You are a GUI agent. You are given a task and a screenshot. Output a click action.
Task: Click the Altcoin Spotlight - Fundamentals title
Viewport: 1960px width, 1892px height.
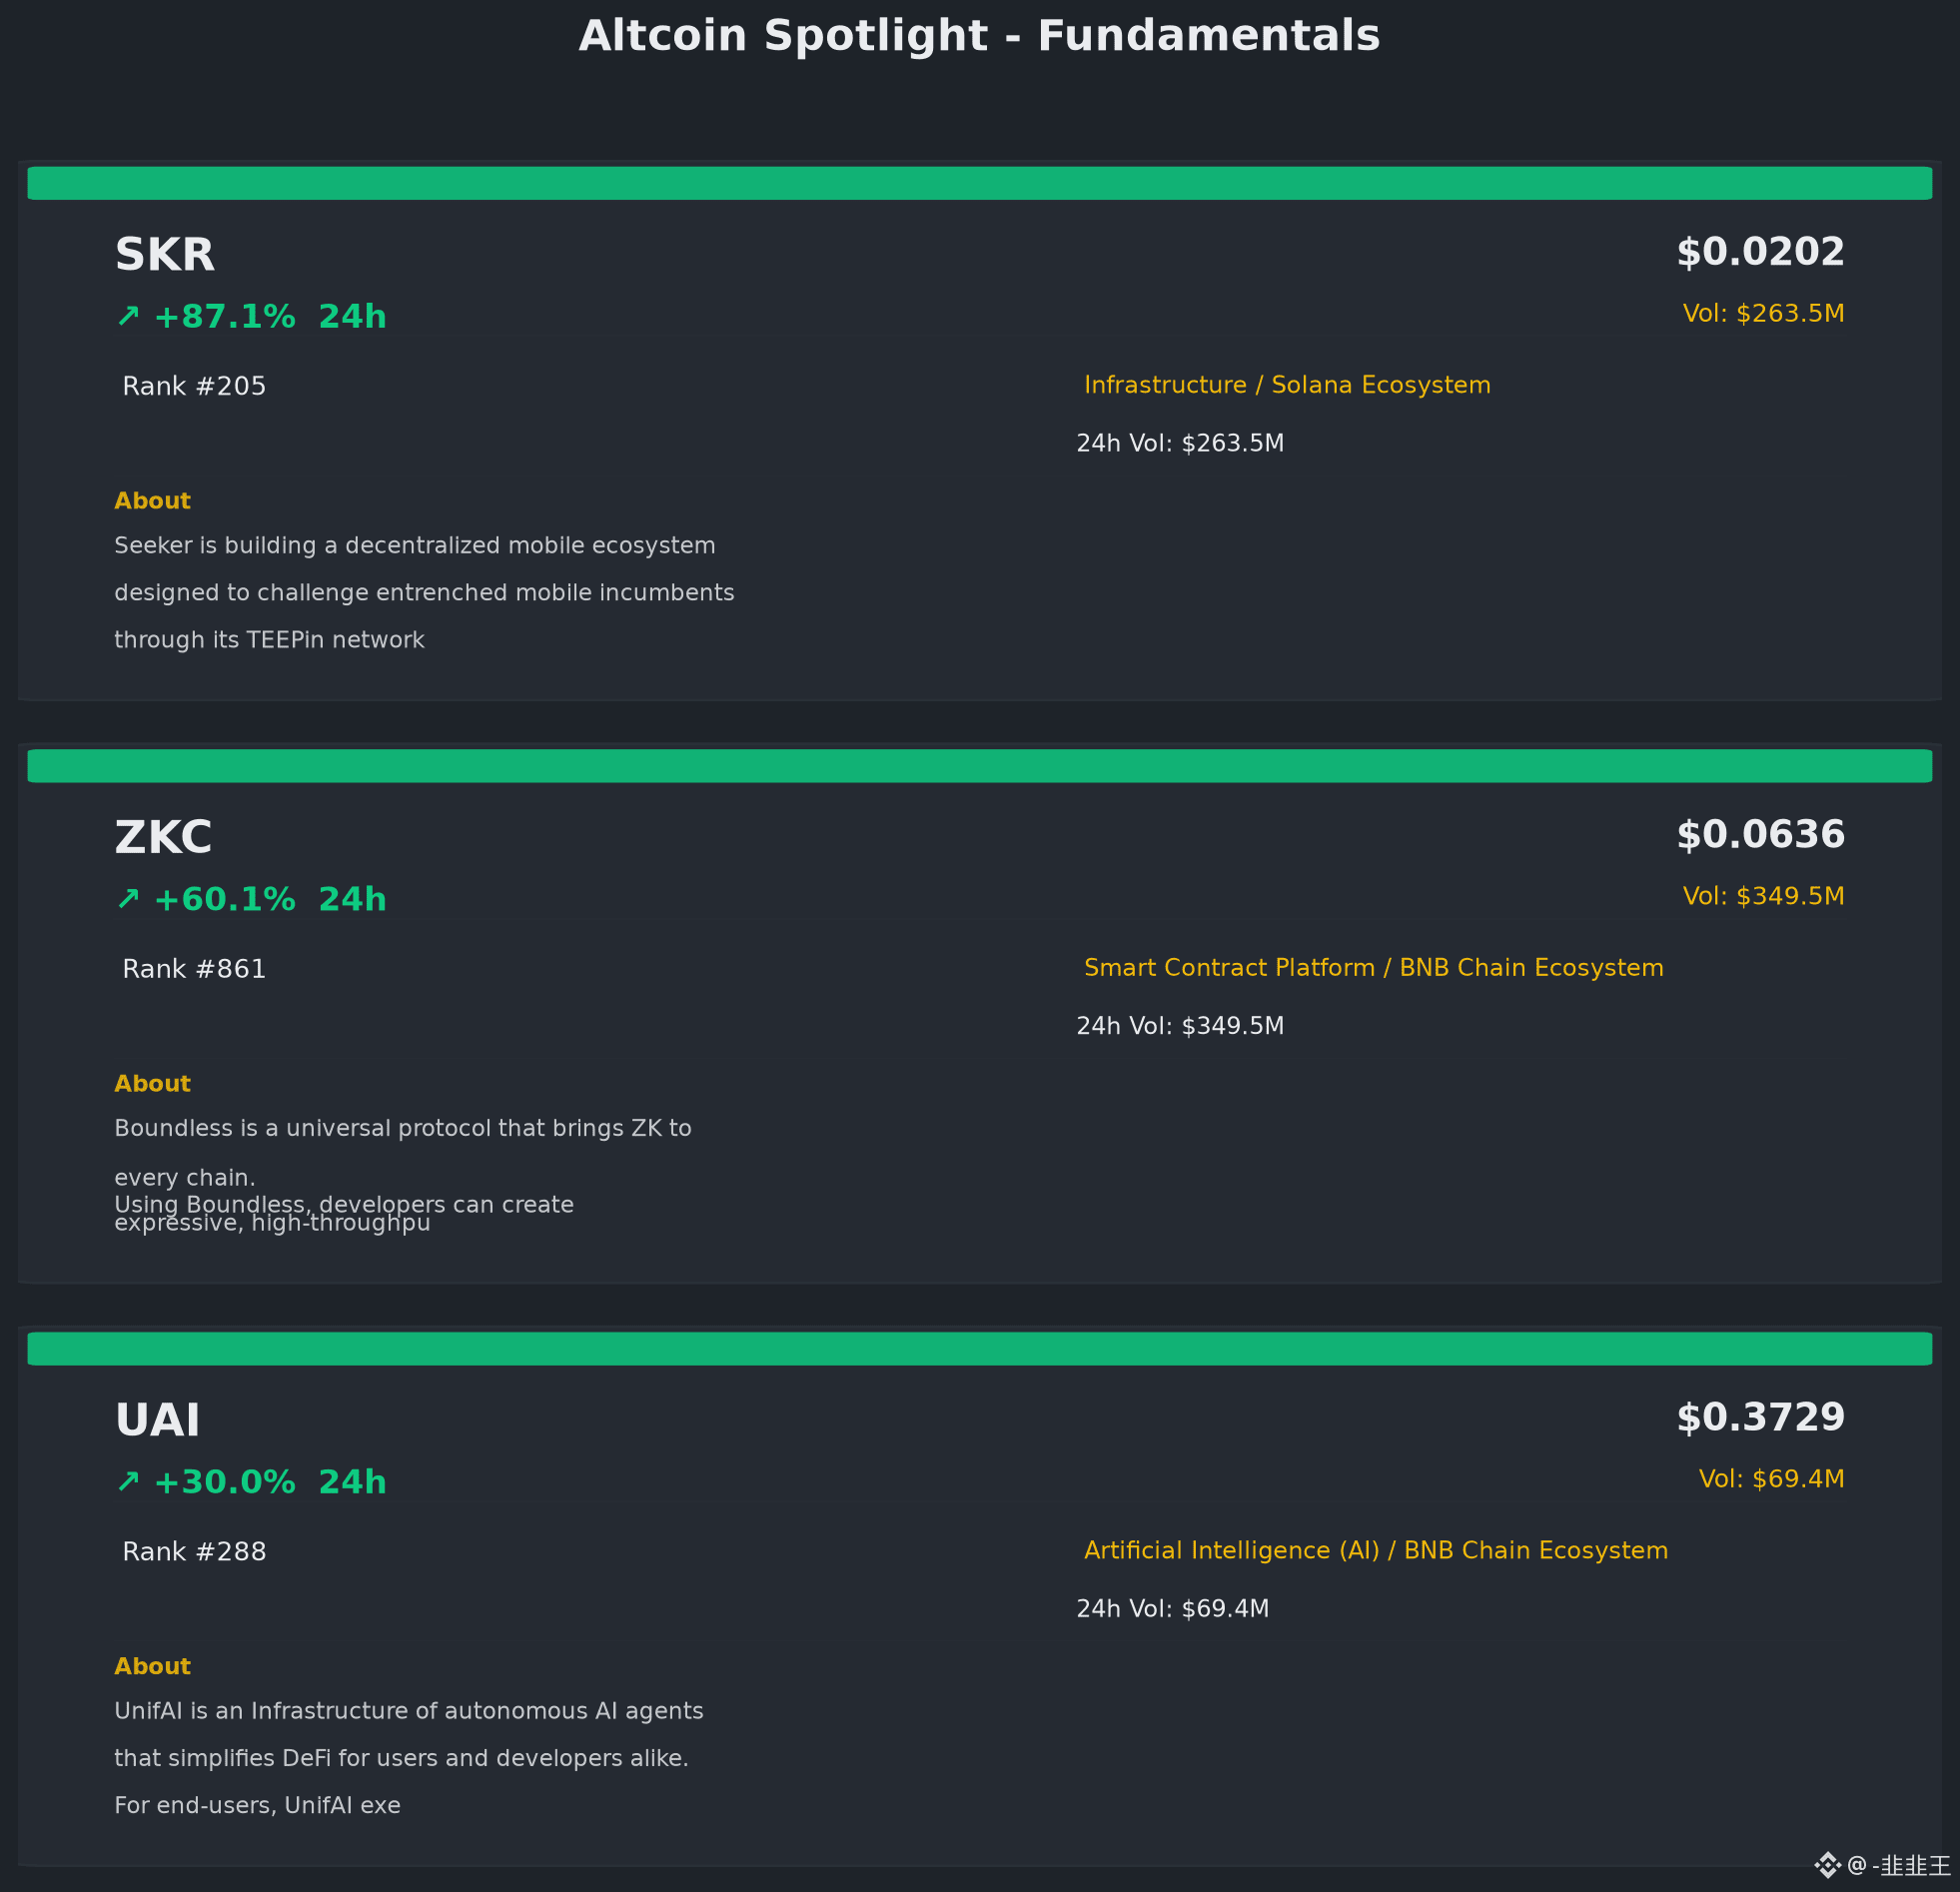click(x=980, y=36)
